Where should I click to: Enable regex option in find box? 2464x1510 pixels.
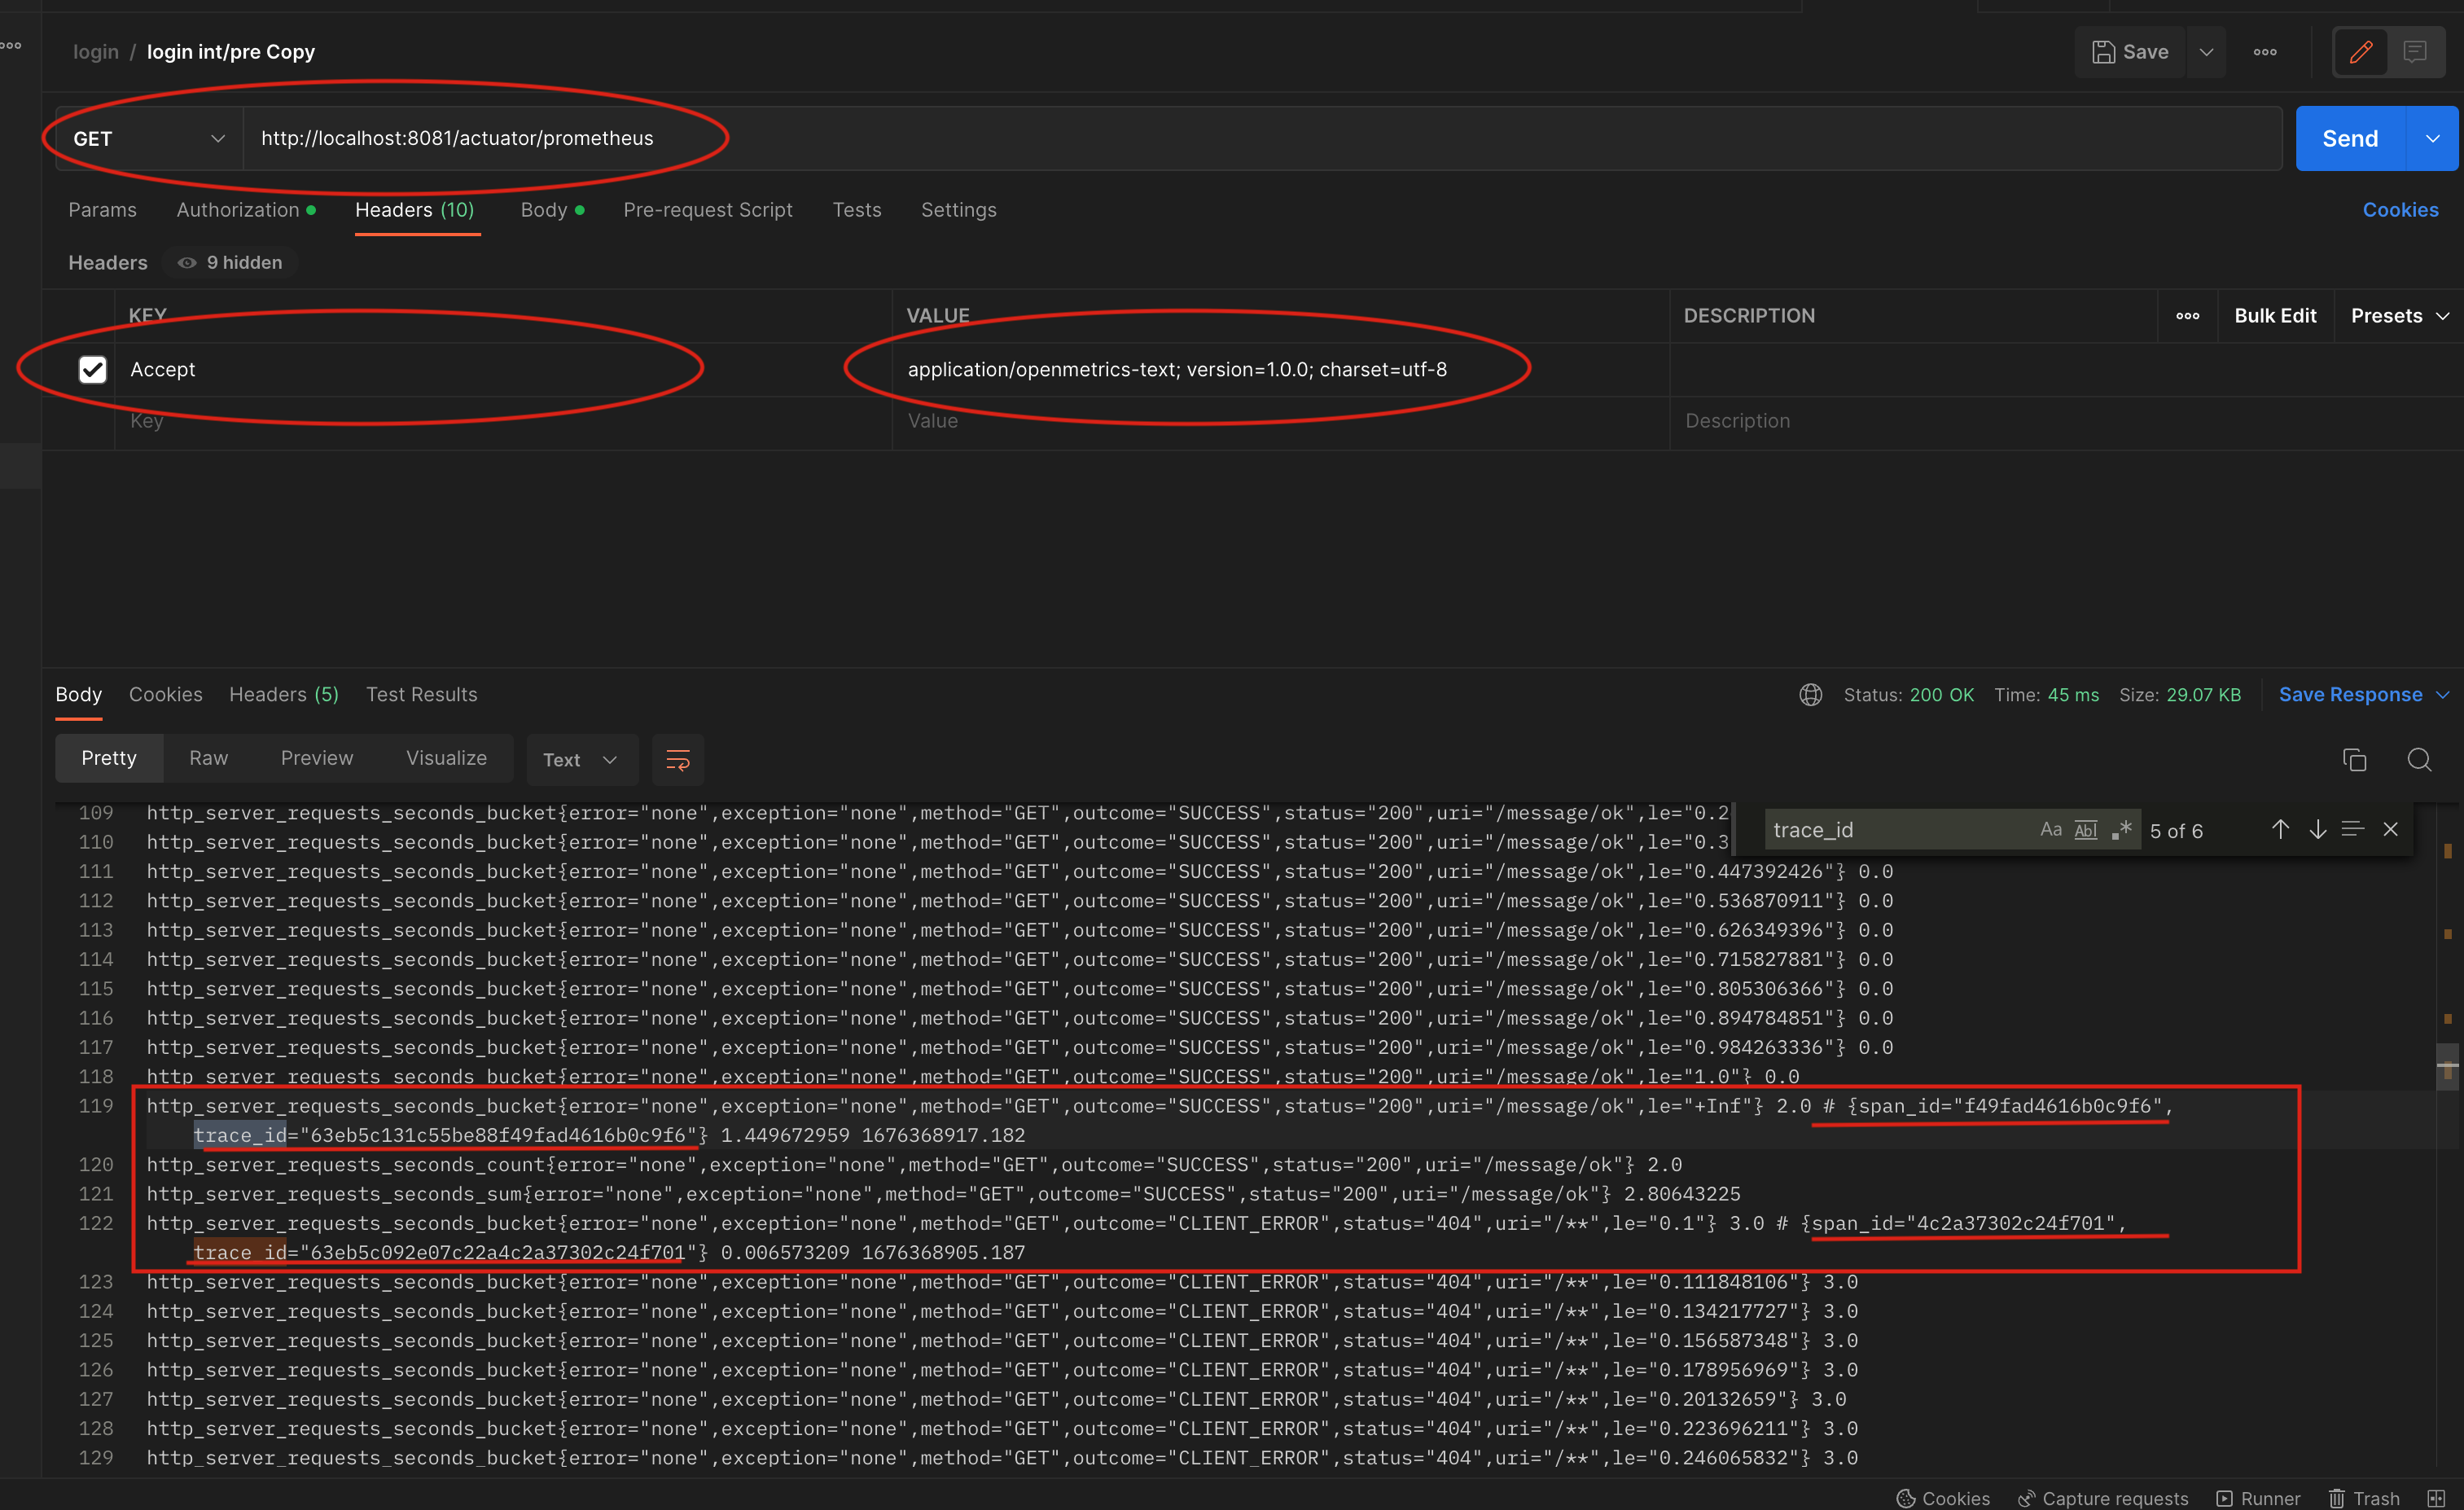tap(2122, 830)
